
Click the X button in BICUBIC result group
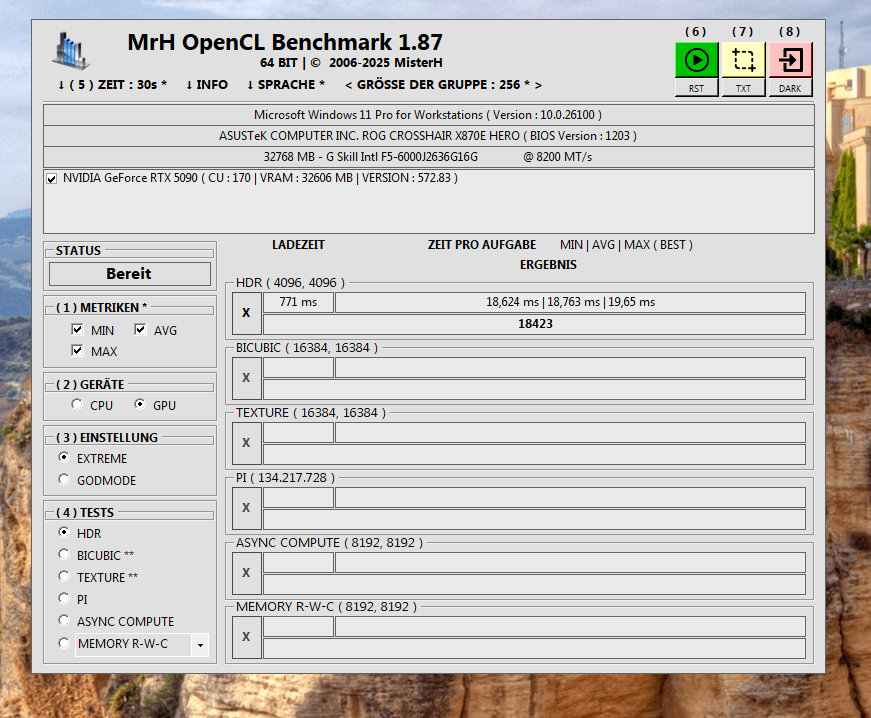point(247,378)
